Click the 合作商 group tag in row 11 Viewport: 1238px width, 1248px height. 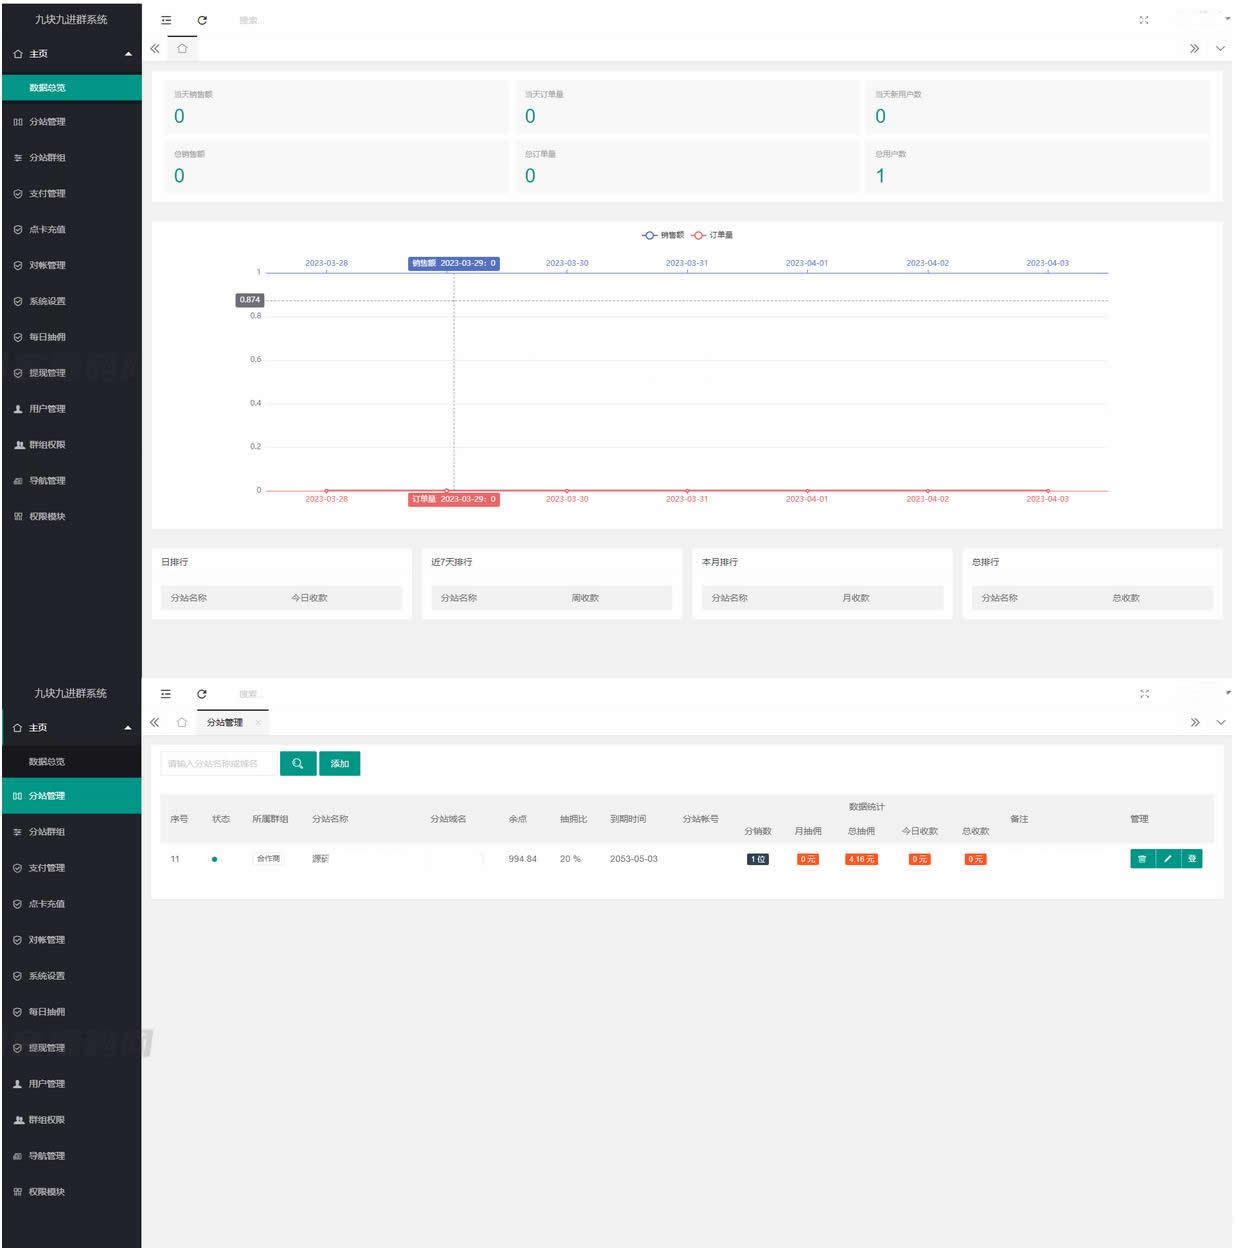tap(268, 859)
